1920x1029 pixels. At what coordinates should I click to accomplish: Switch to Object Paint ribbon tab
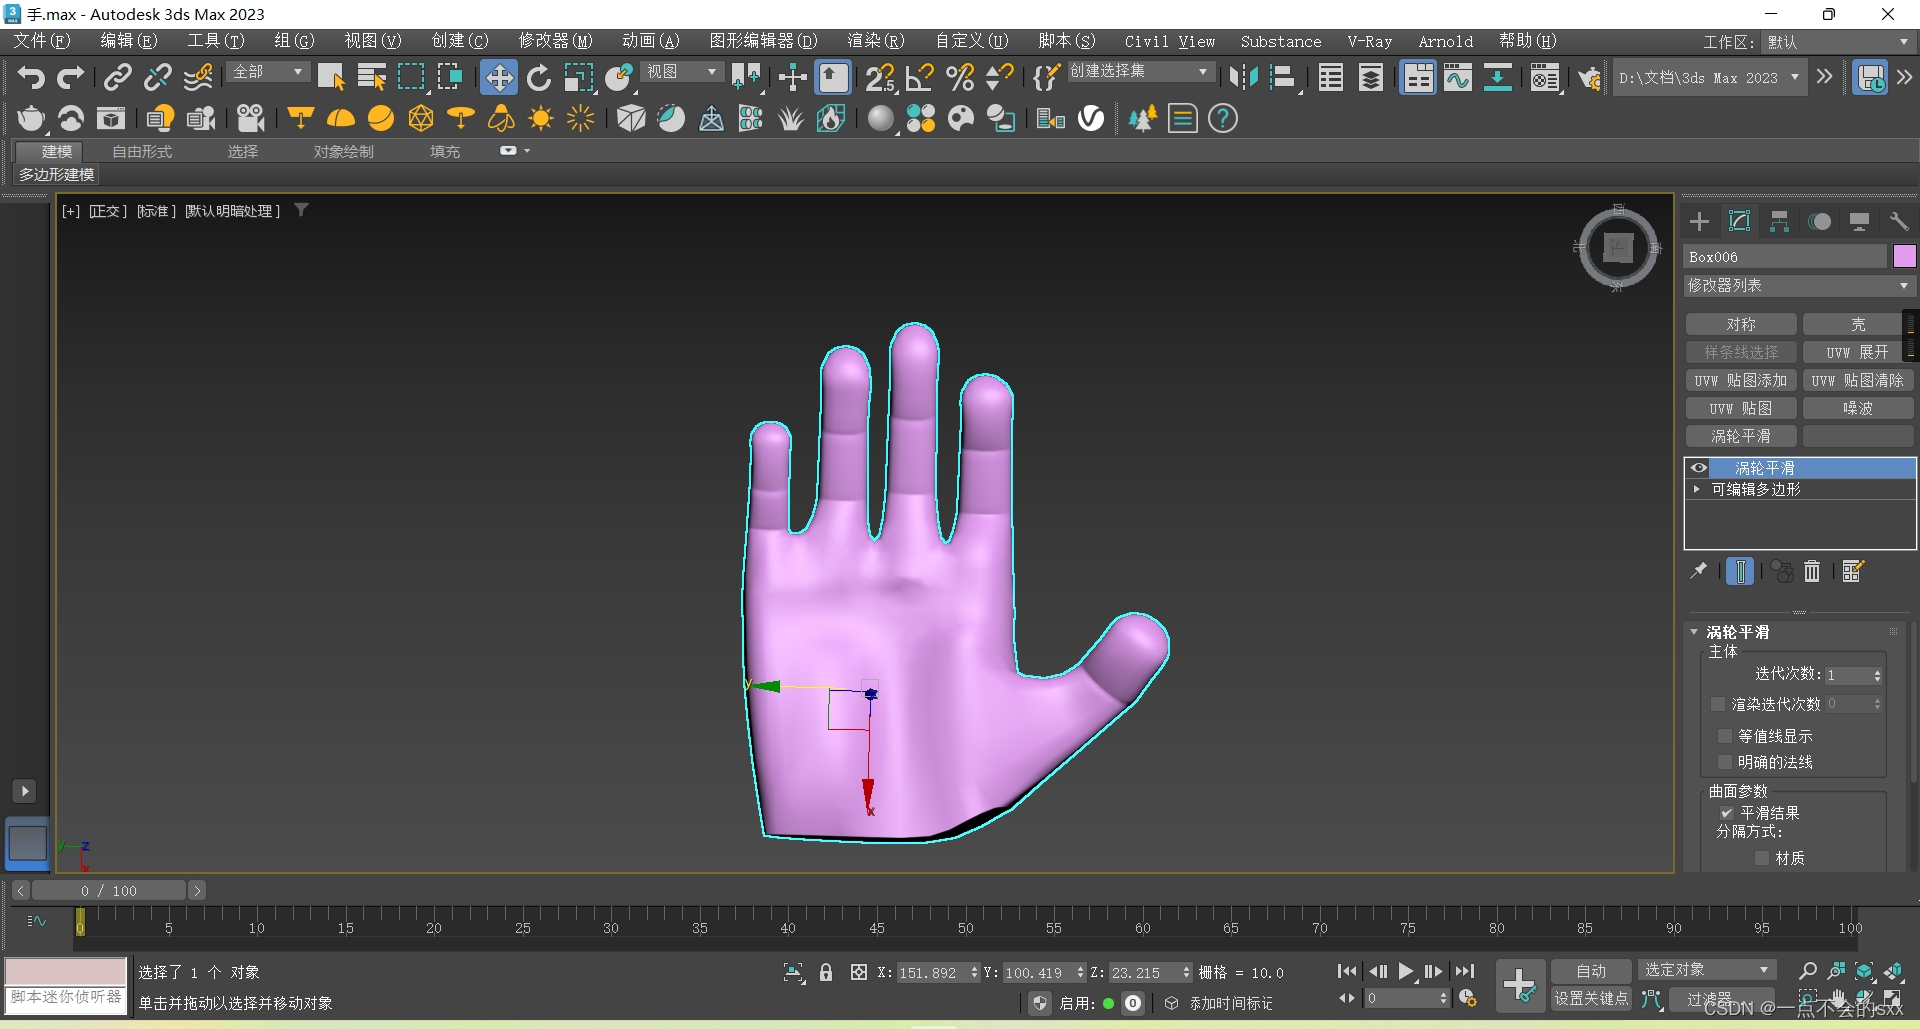[x=343, y=152]
